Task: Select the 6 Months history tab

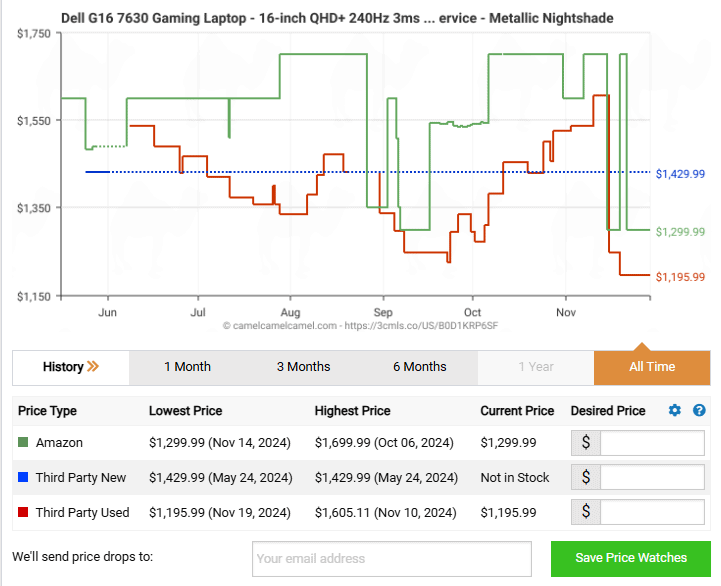Action: click(419, 367)
